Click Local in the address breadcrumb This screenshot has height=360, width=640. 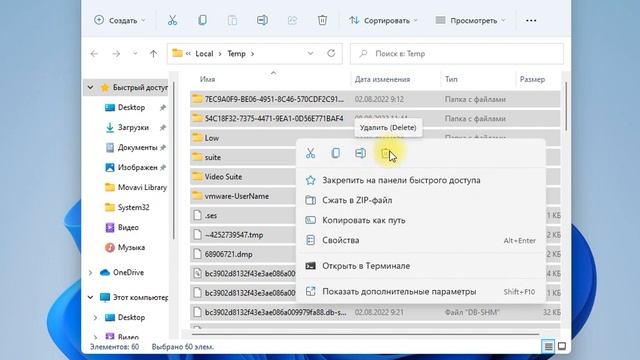(204, 53)
